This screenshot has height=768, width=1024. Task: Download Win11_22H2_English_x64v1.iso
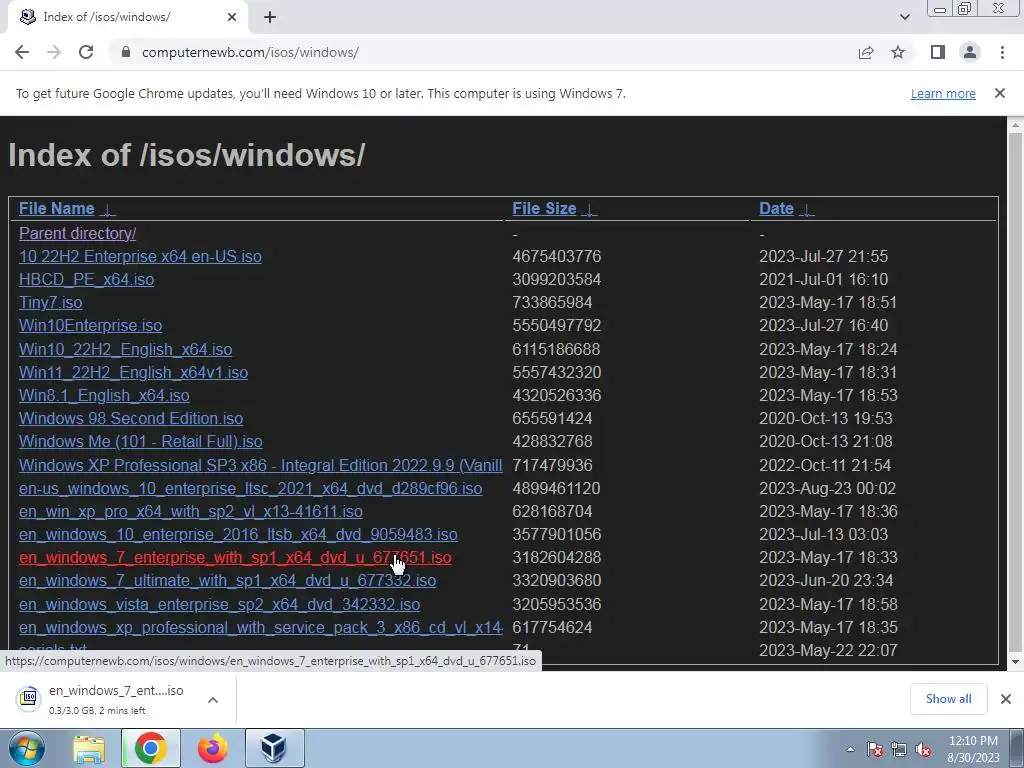click(133, 372)
